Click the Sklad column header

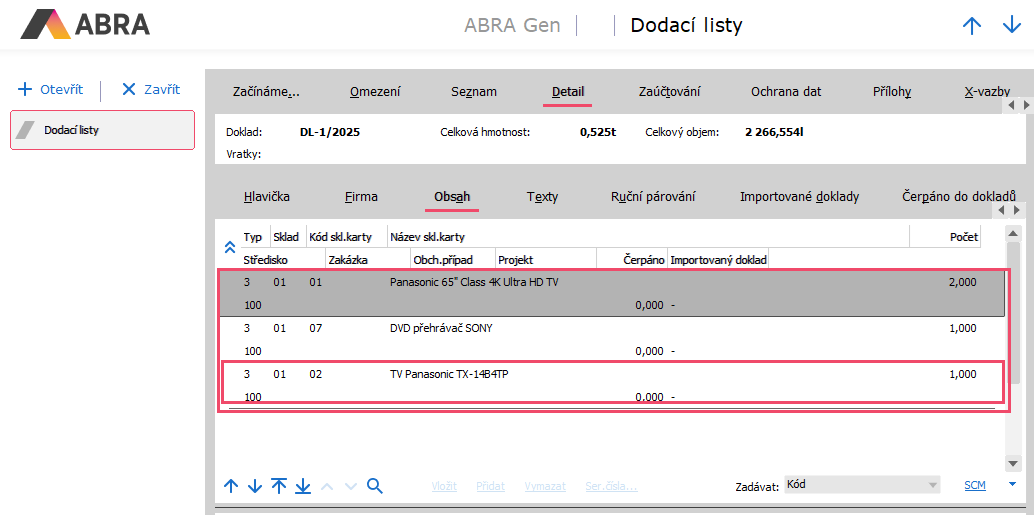coord(288,237)
